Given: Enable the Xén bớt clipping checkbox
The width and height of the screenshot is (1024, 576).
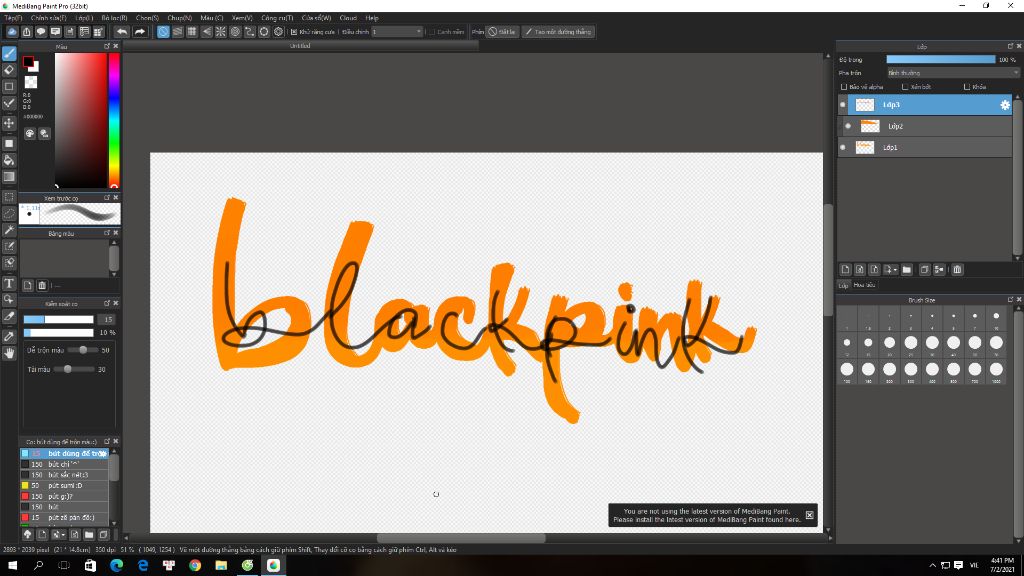Looking at the screenshot, I should (905, 87).
